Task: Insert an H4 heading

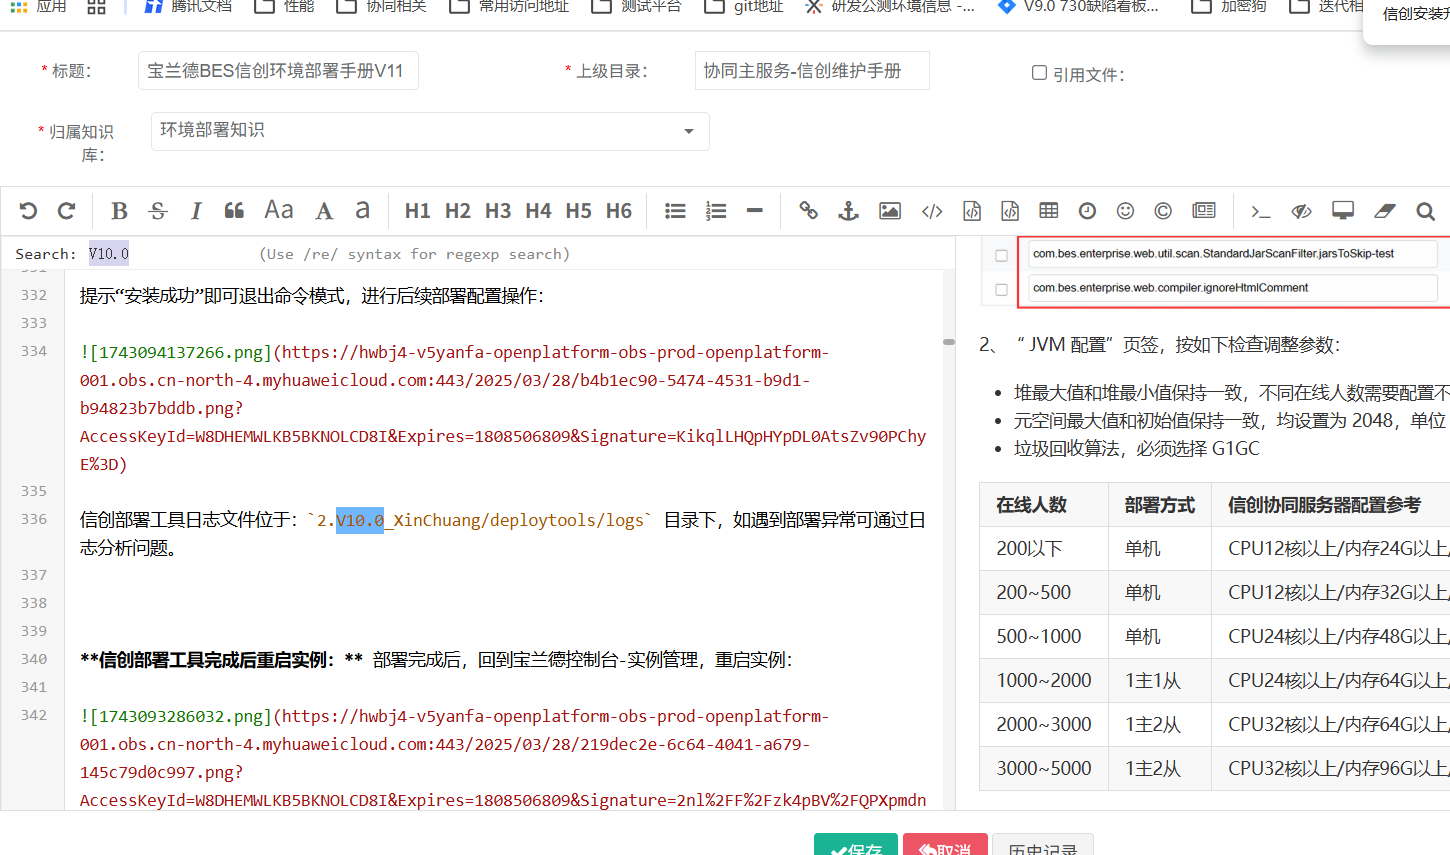Action: [x=538, y=211]
